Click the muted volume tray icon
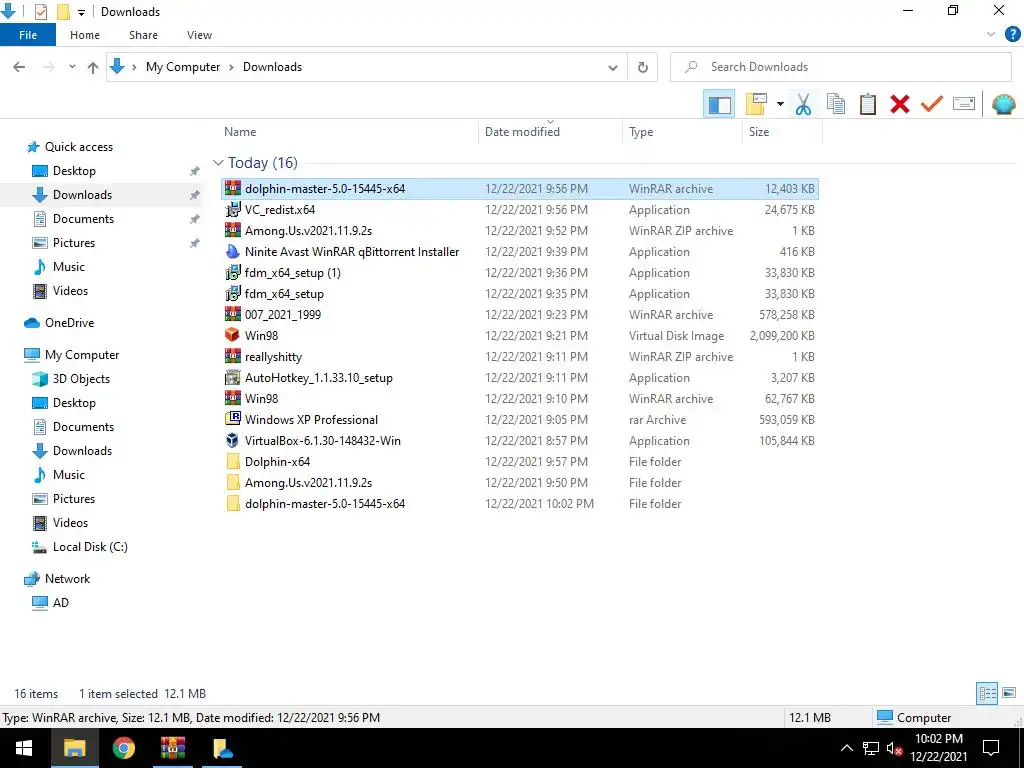 [x=894, y=748]
